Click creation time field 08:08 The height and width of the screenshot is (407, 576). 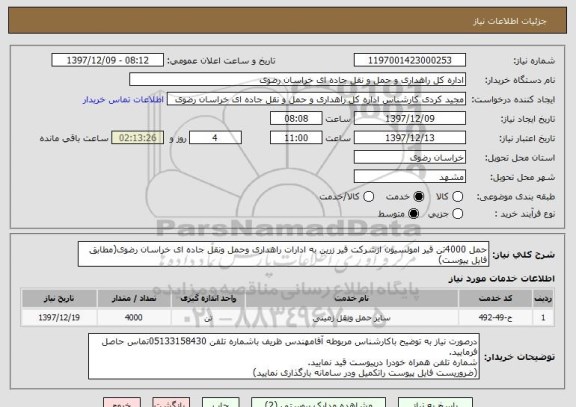[x=296, y=119]
